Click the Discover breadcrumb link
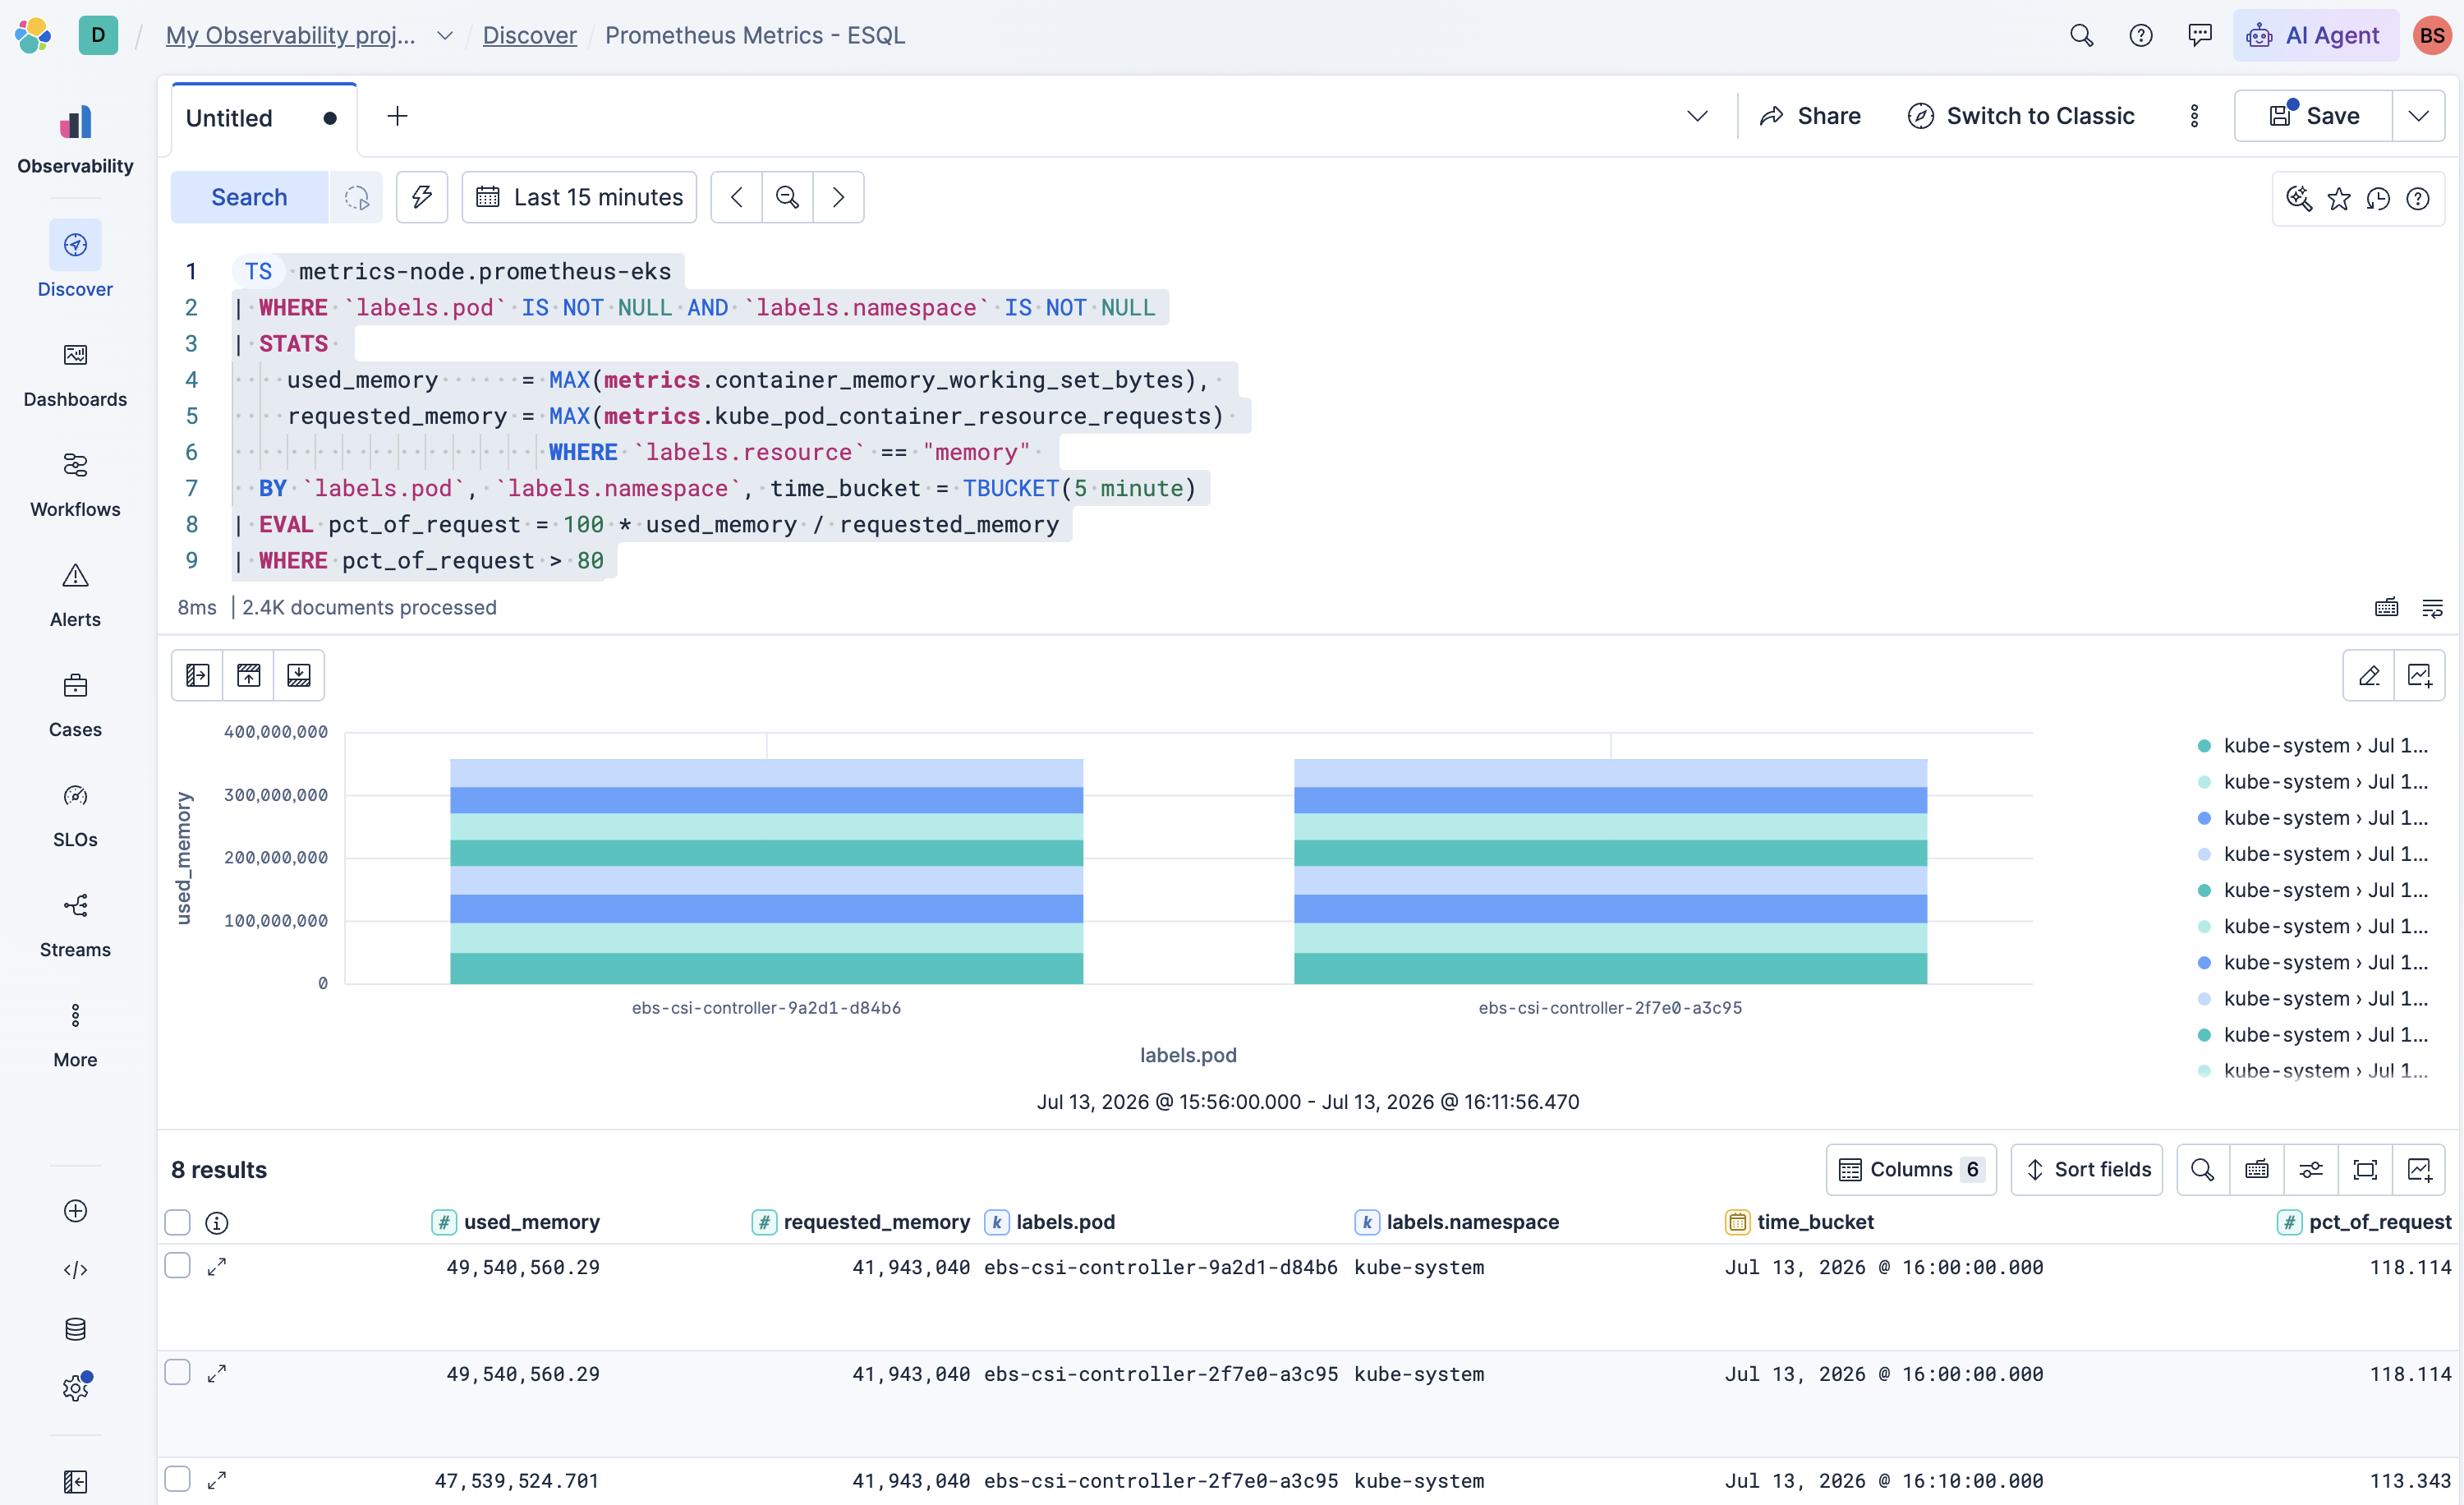Viewport: 2464px width, 1505px height. click(x=529, y=35)
